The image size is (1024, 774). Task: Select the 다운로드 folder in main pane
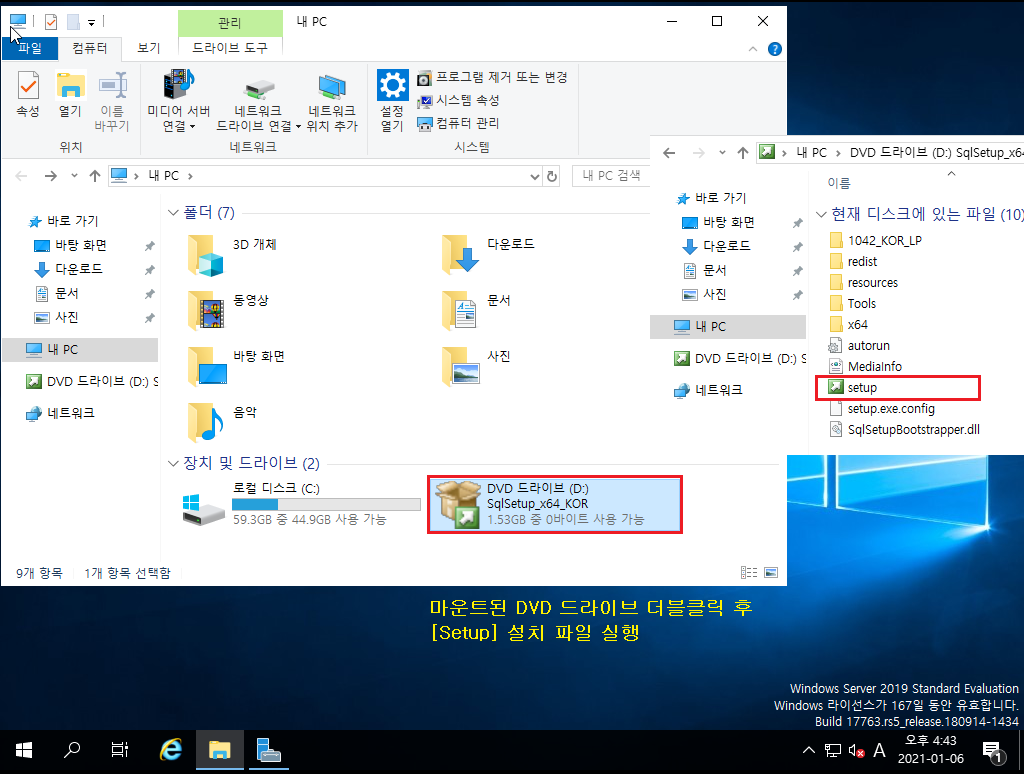click(x=489, y=254)
